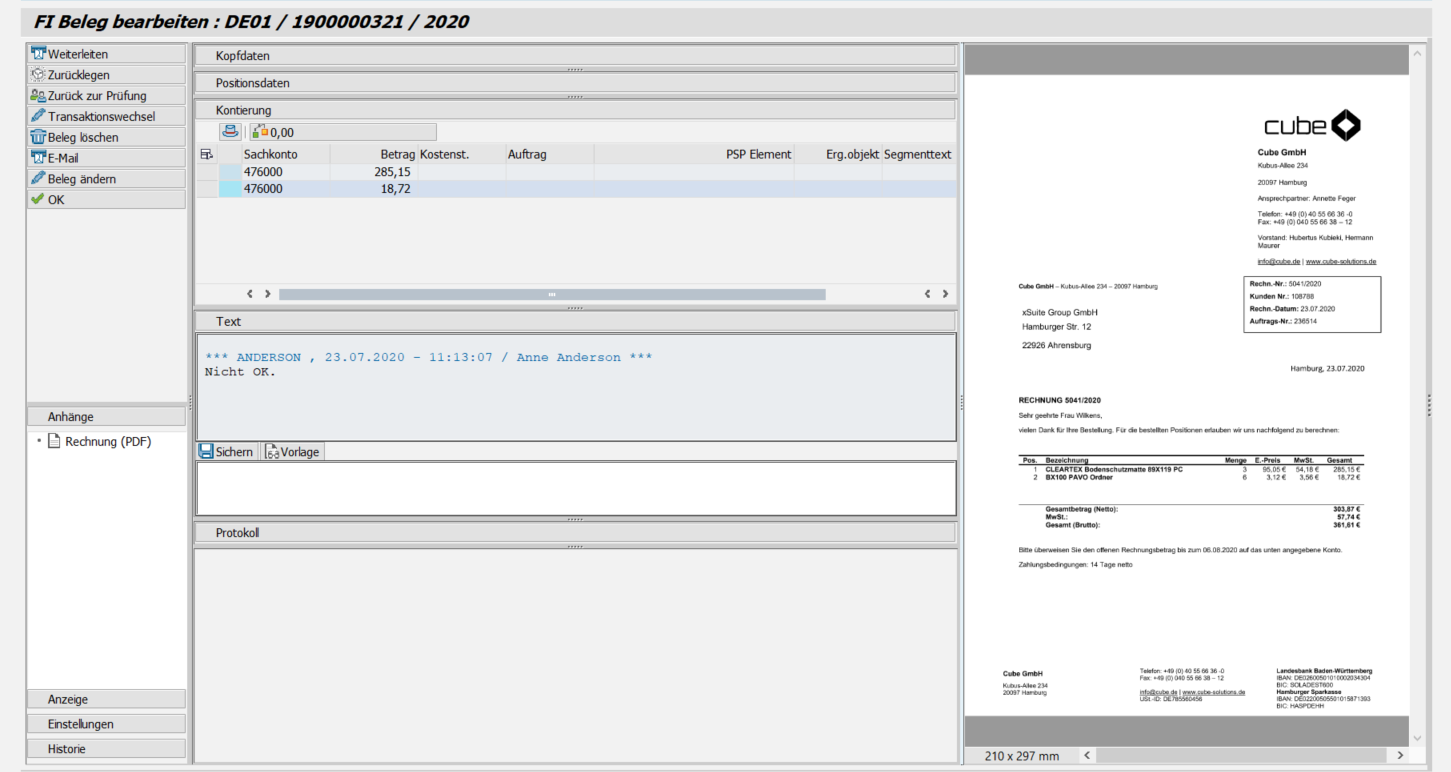The width and height of the screenshot is (1451, 772).
Task: Open Transaktionswechsel with pencil icon
Action: 105,117
